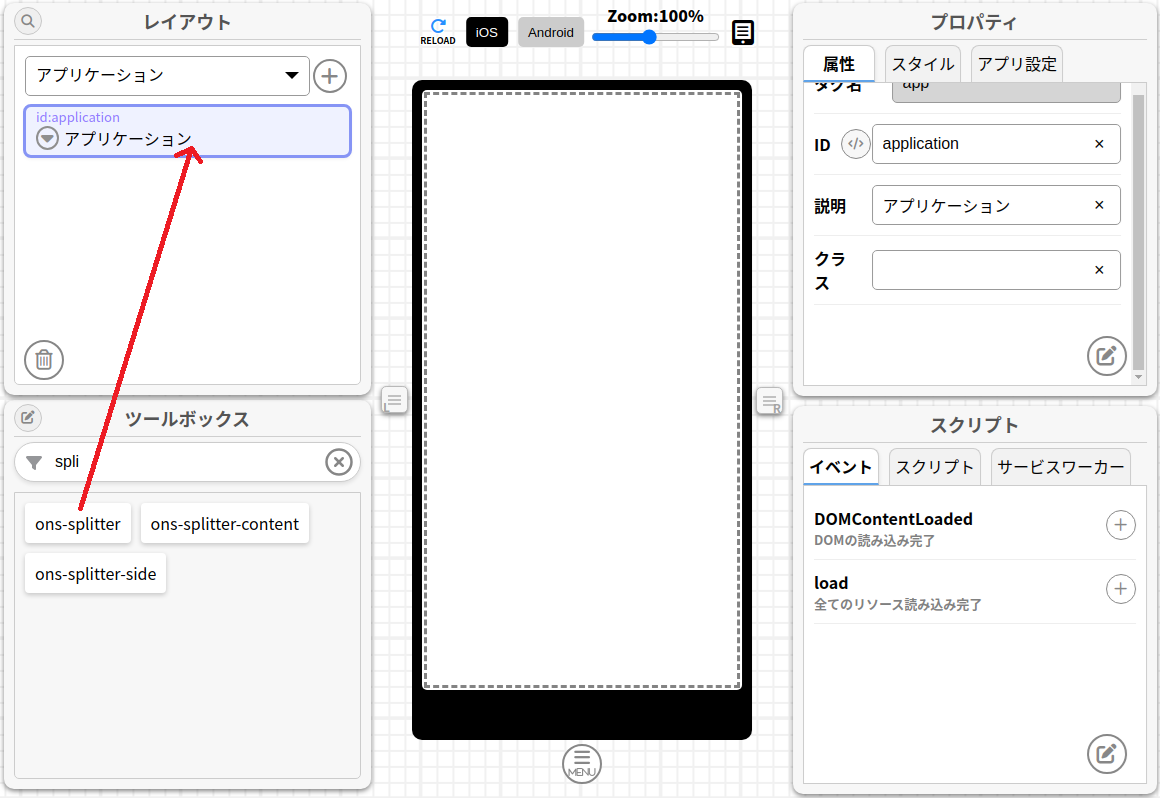Select ons-splitter-side component
Viewport: 1160px width, 798px height.
pos(96,574)
